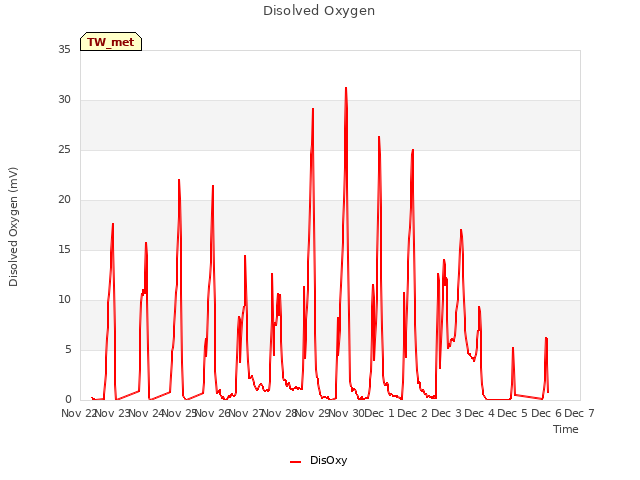640x480 pixels.
Task: Click the y-axis tick label 0
Action: [68, 400]
